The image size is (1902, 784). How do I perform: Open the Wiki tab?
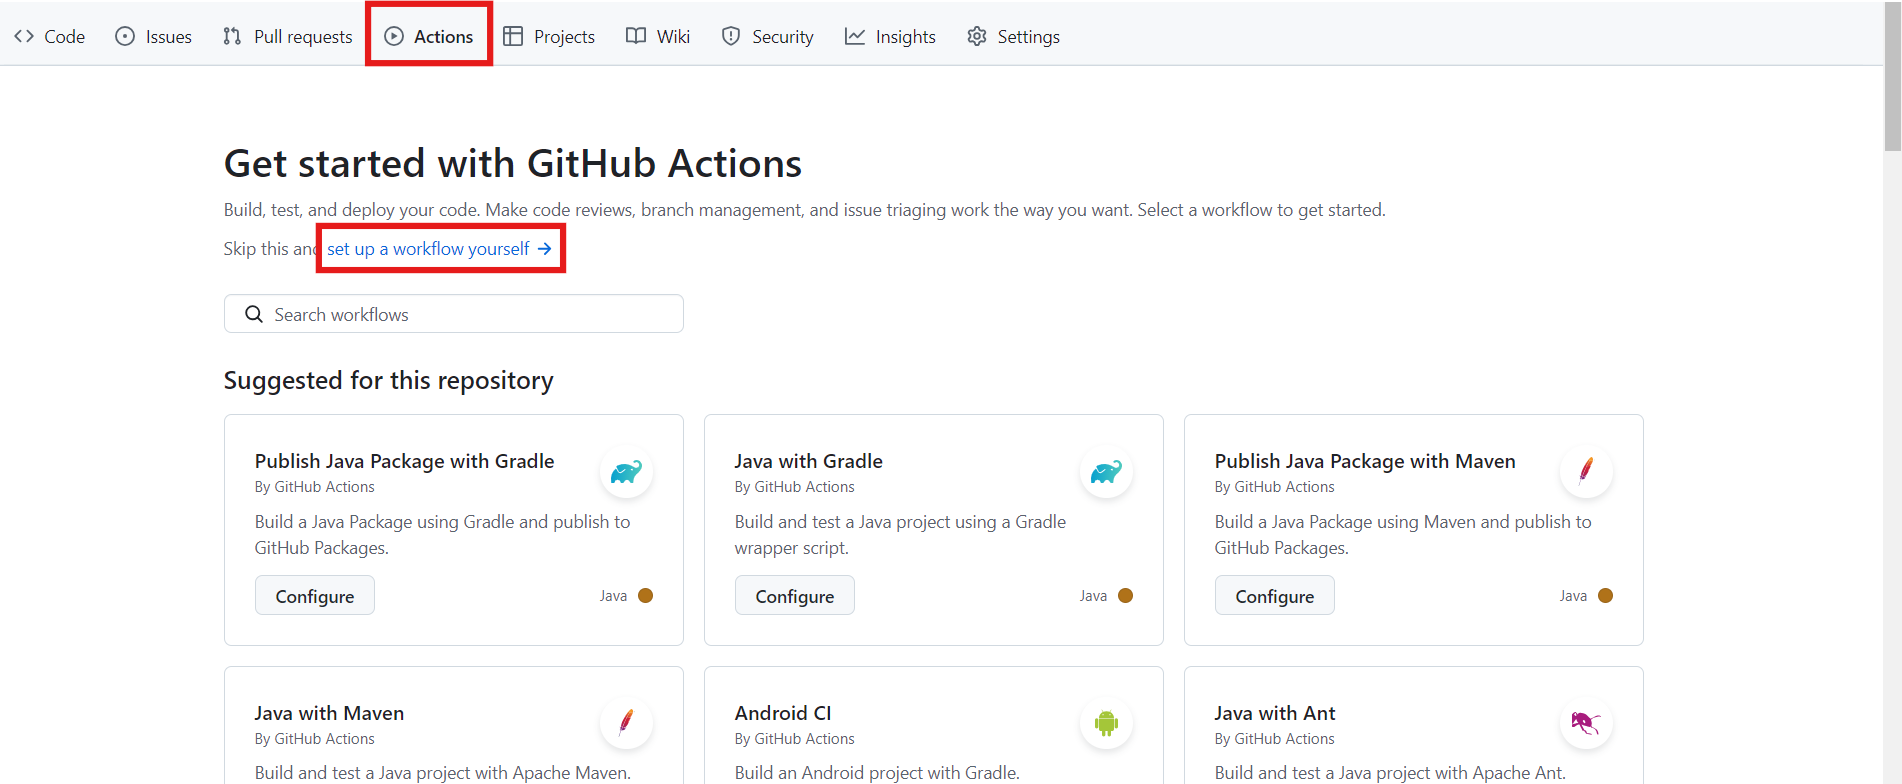658,36
